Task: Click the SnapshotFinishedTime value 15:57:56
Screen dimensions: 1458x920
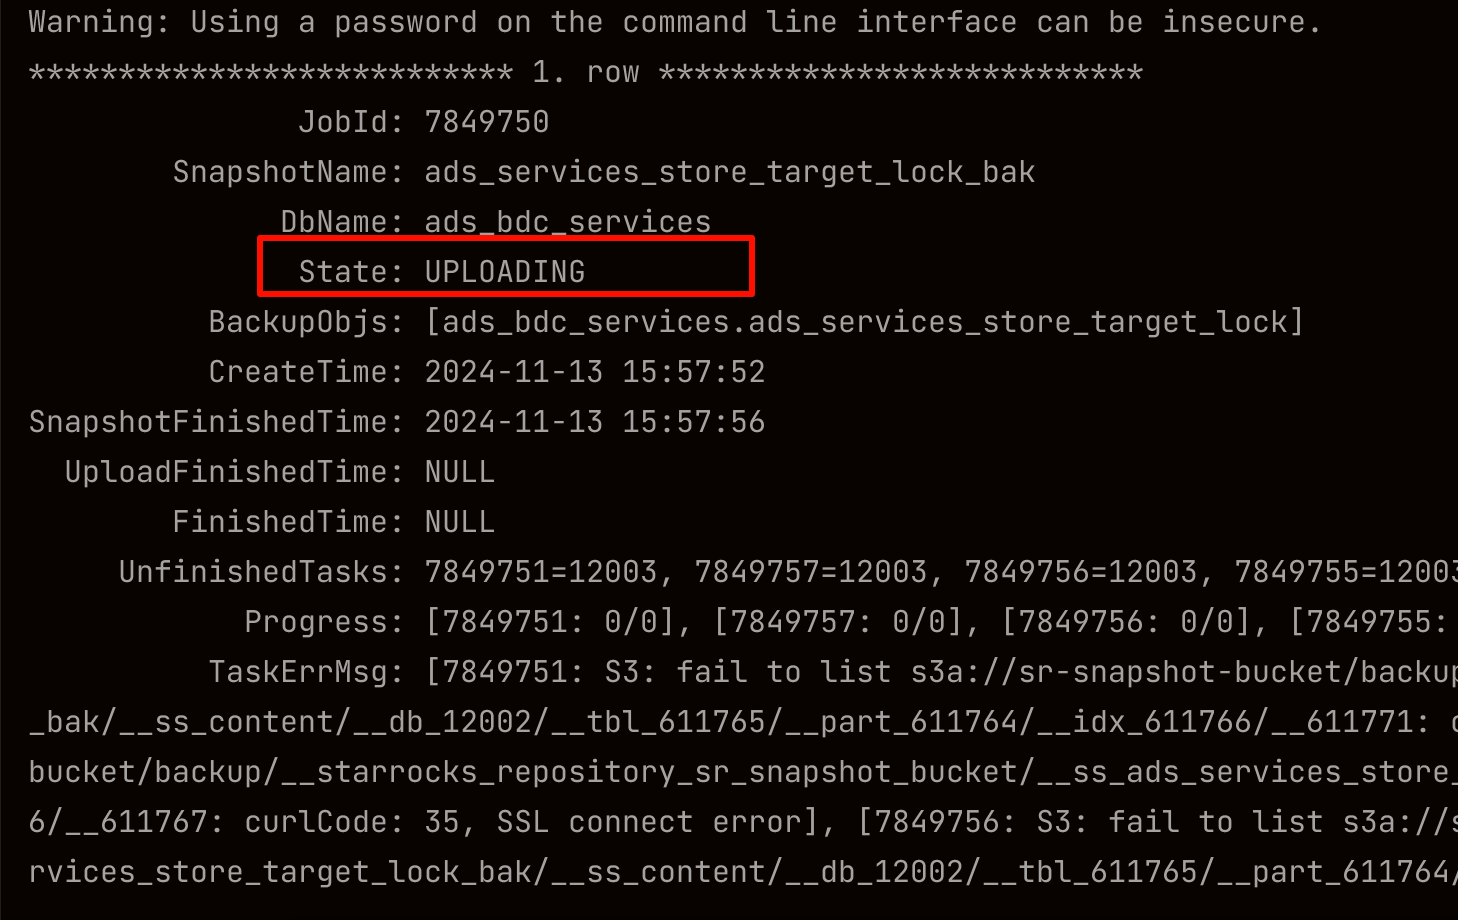Action: tap(694, 422)
